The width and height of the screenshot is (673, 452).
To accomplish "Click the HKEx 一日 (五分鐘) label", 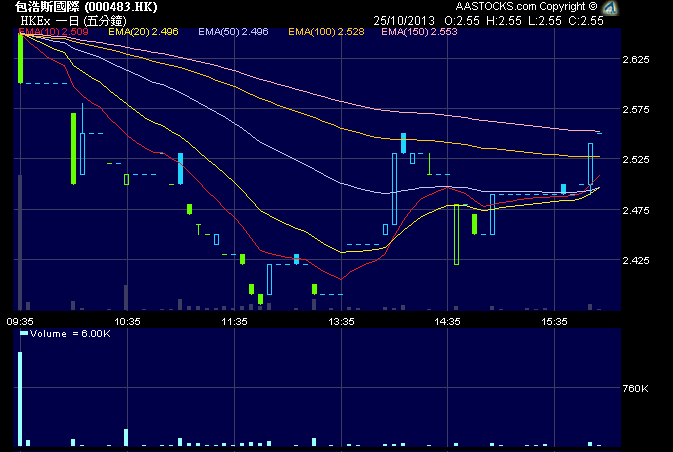I will click(73, 21).
